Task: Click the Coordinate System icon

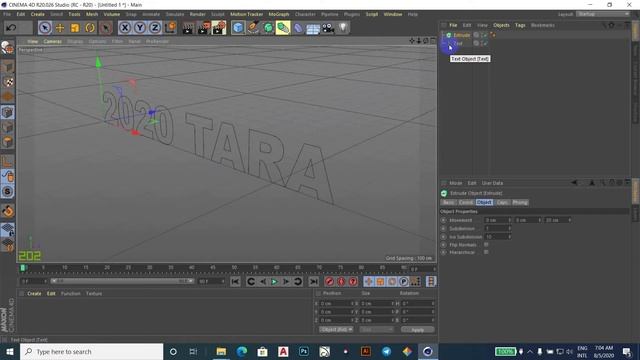Action: coord(170,28)
